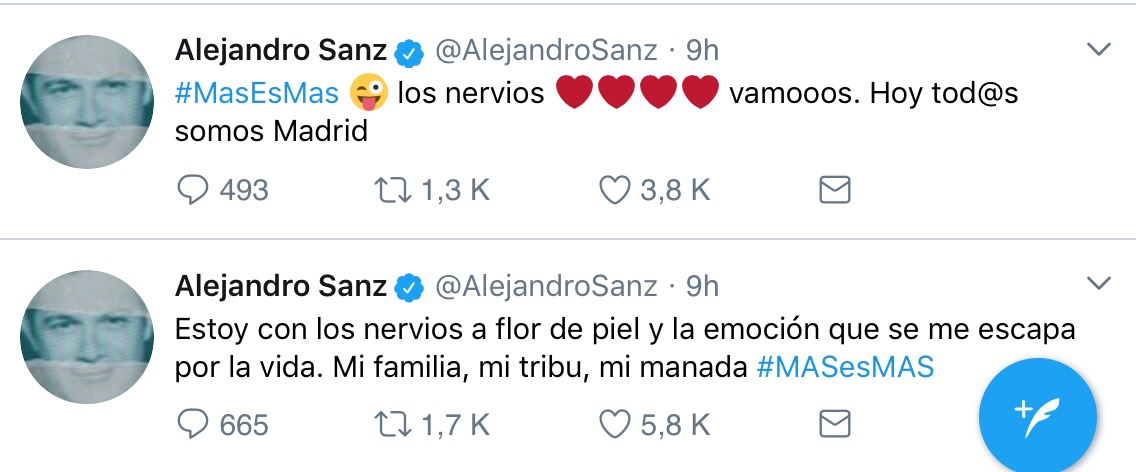Open profile picture on the first tweet
This screenshot has width=1136, height=472.
[x=87, y=102]
